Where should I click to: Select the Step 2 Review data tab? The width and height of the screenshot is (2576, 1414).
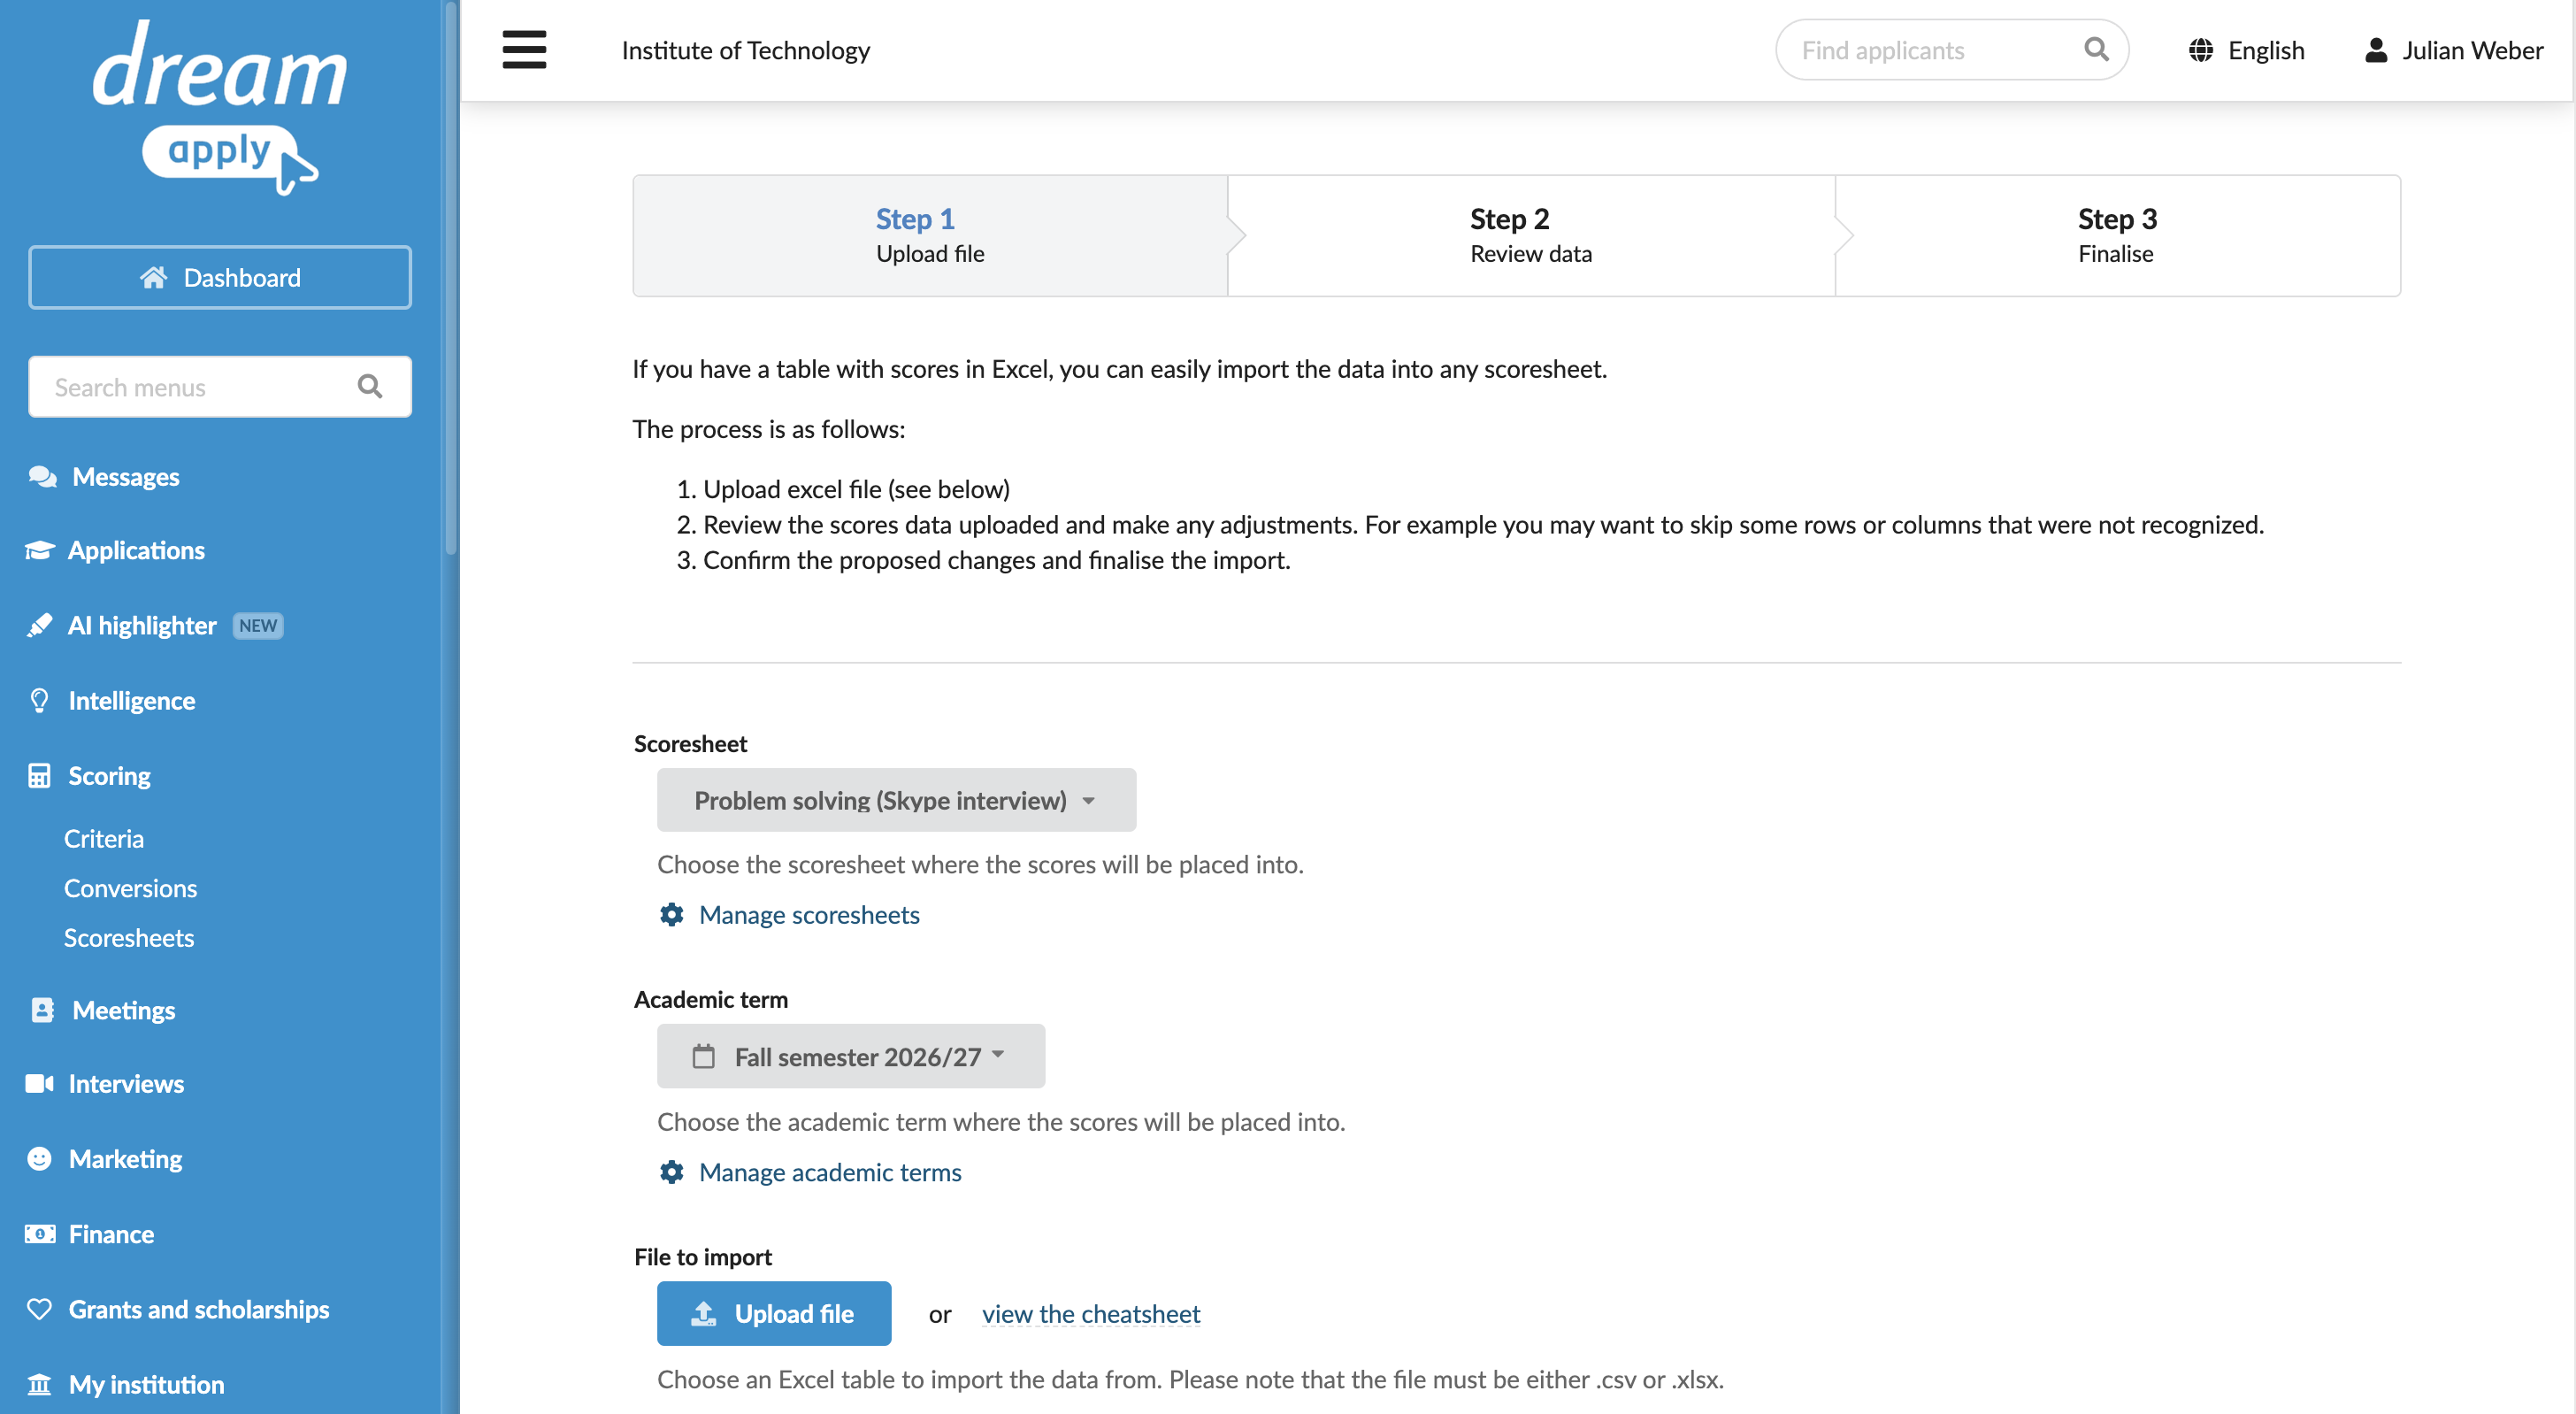click(1531, 235)
